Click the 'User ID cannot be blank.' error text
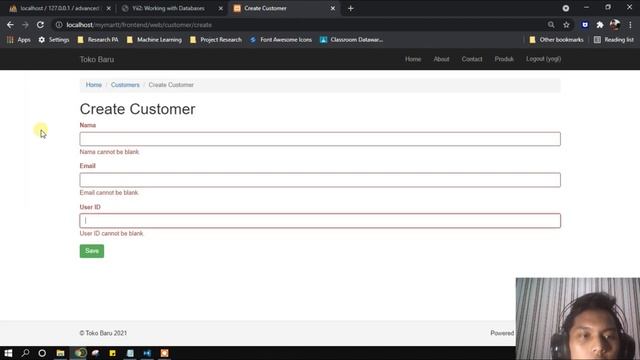Image resolution: width=640 pixels, height=360 pixels. click(x=111, y=233)
